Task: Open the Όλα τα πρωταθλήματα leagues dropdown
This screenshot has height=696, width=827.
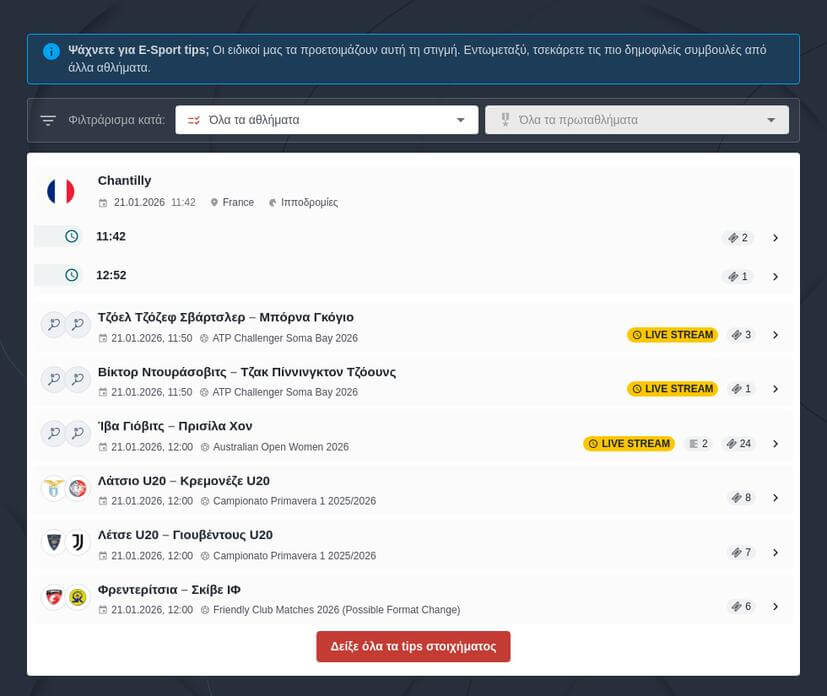Action: click(637, 120)
